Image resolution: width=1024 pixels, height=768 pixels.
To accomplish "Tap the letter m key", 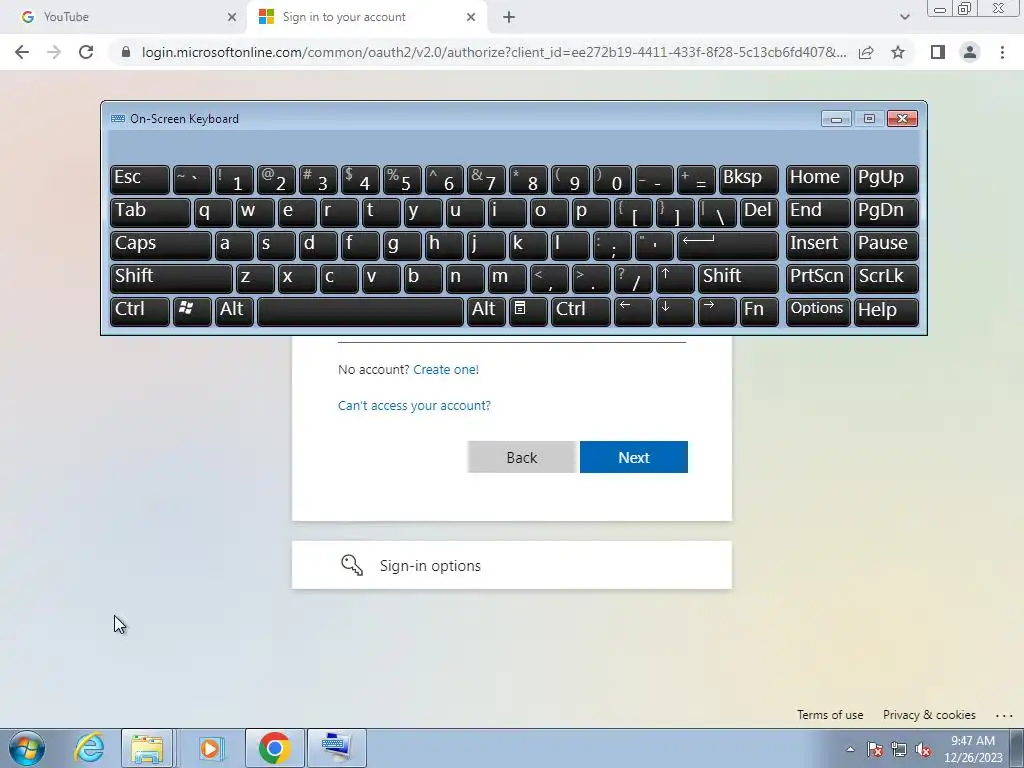I will point(507,278).
